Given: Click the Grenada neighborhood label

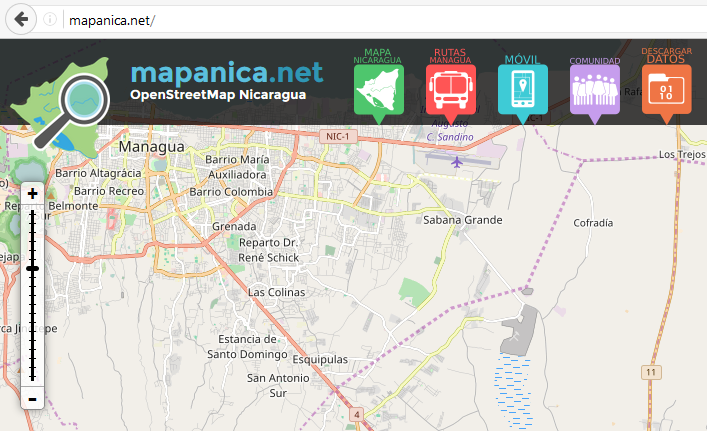Looking at the screenshot, I should click(234, 226).
